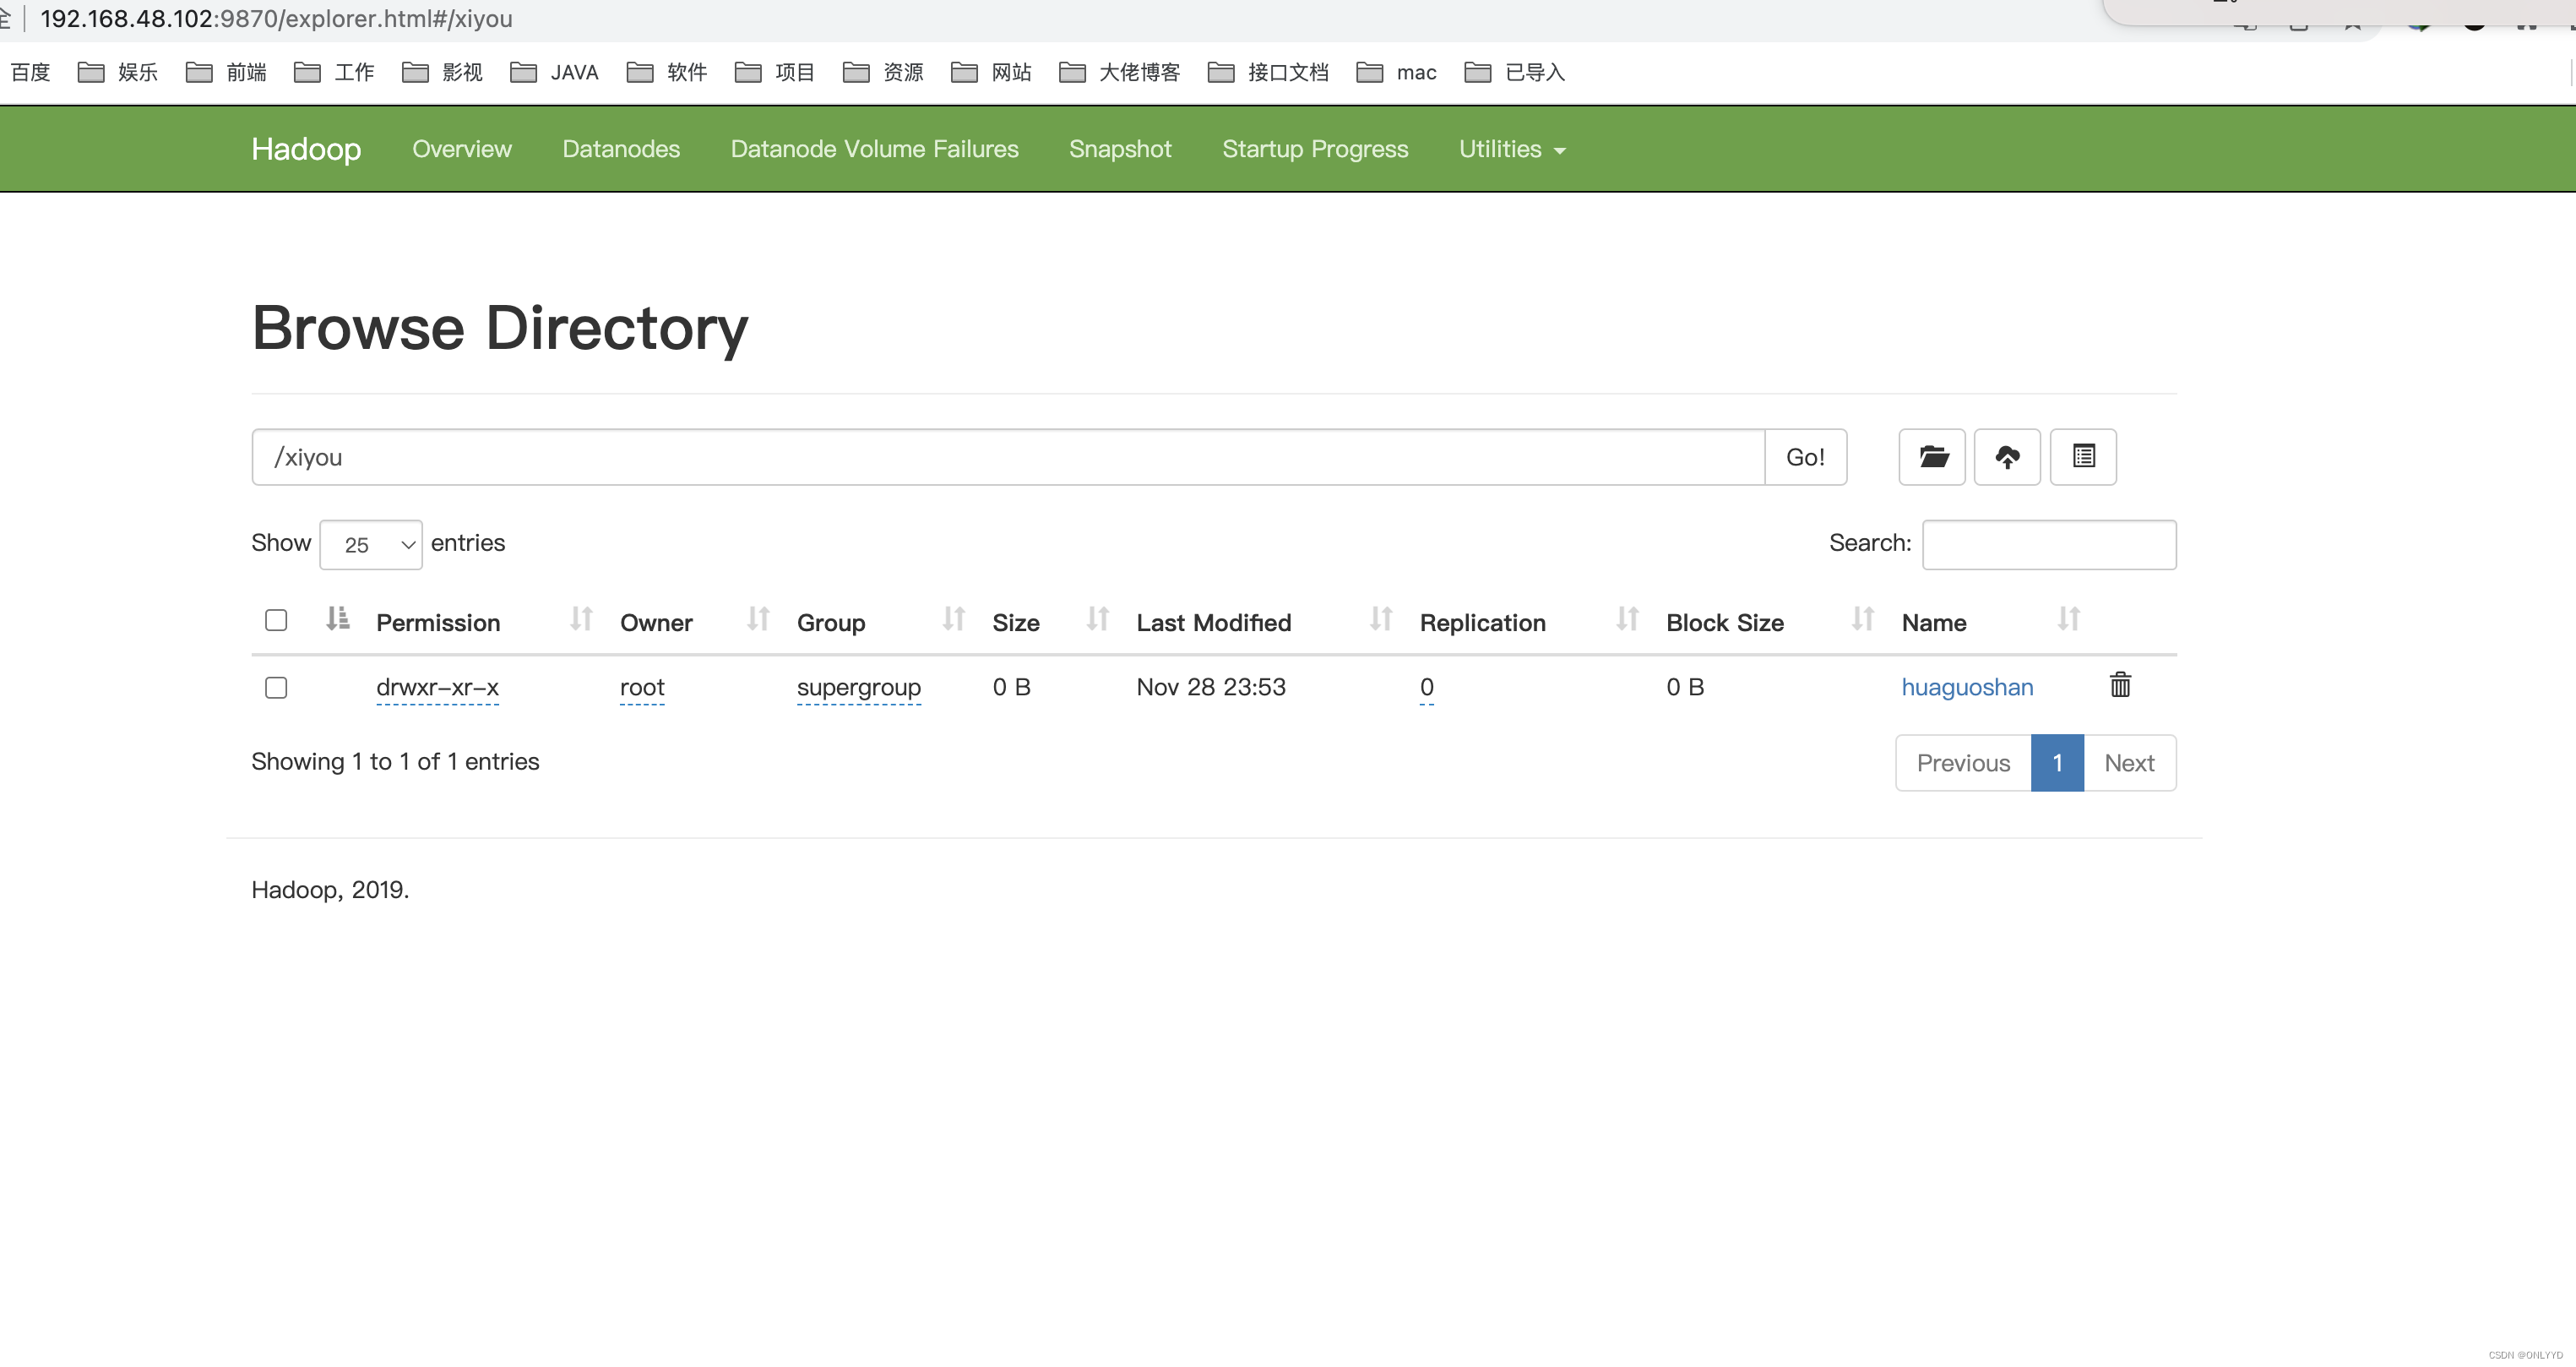Check the checkbox for the huaguoshan row
The height and width of the screenshot is (1367, 2576).
pyautogui.click(x=275, y=687)
